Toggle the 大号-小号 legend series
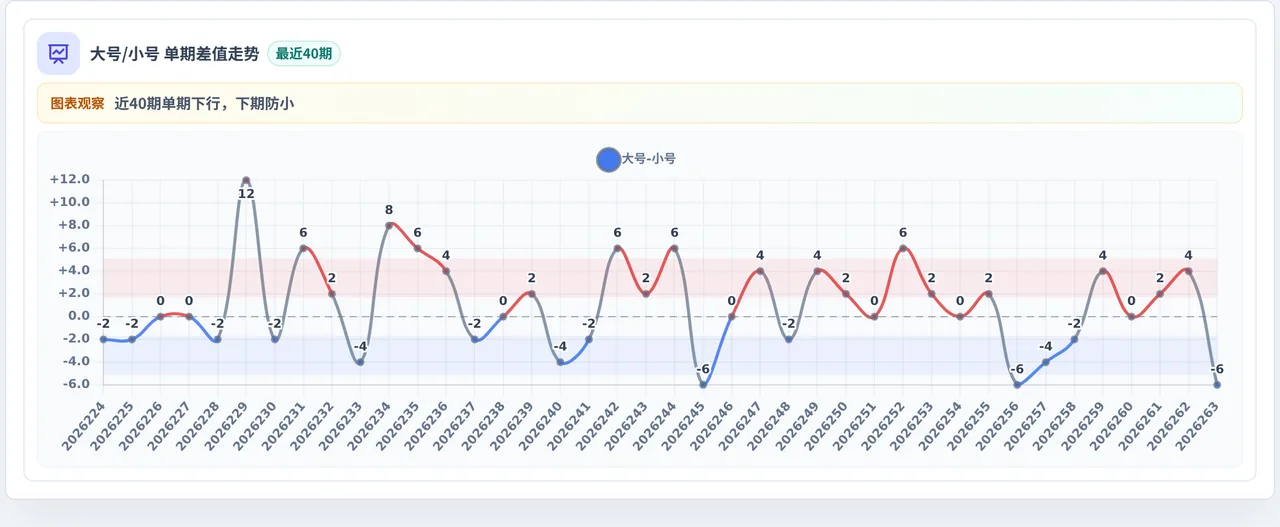Screen dimensions: 1280x527 coord(636,159)
